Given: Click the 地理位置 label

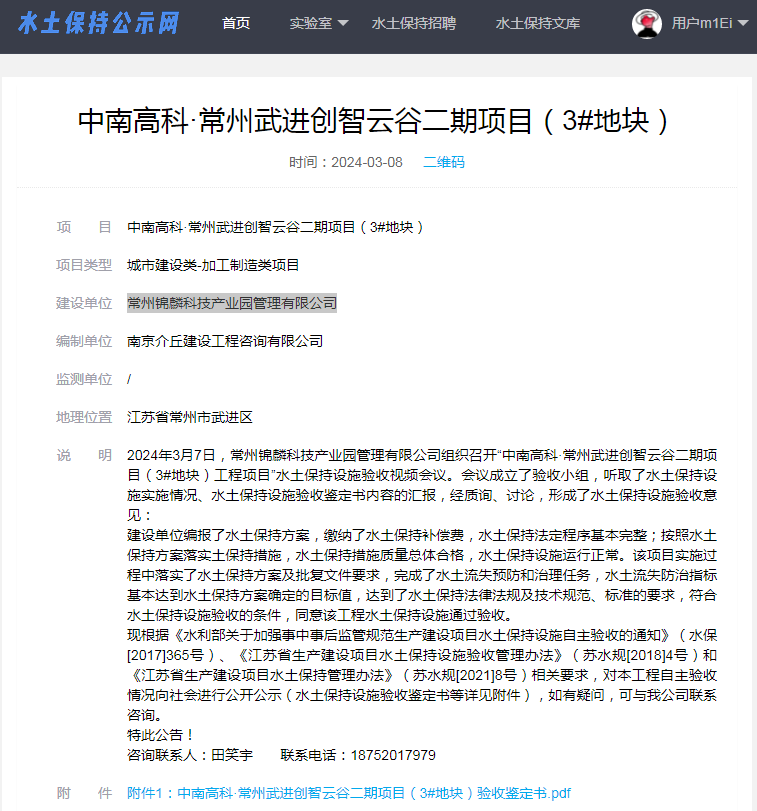Looking at the screenshot, I should (84, 417).
